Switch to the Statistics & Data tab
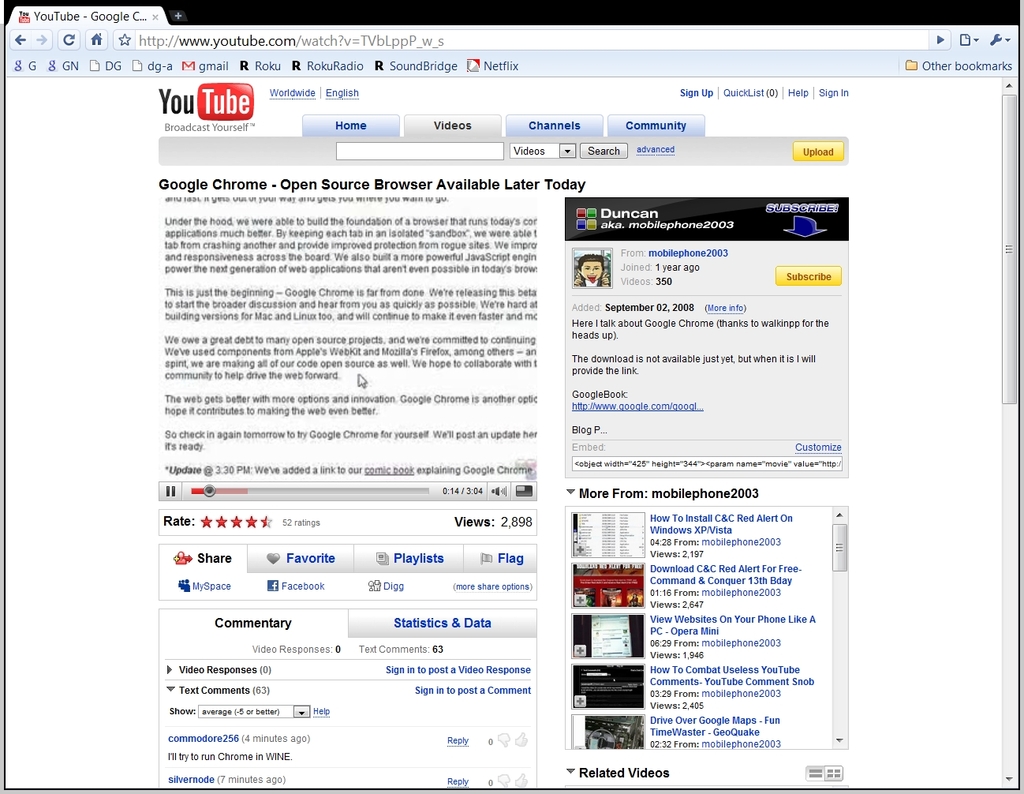1024x794 pixels. 442,623
